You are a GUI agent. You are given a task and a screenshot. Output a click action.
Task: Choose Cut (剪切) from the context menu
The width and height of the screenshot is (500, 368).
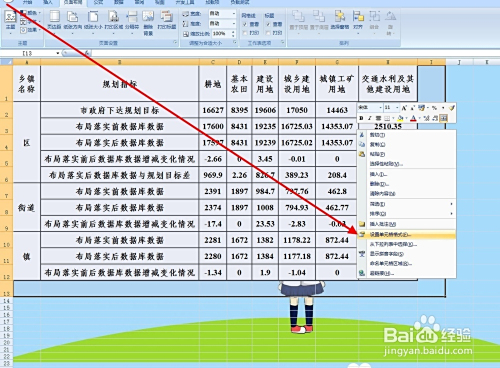click(407, 135)
